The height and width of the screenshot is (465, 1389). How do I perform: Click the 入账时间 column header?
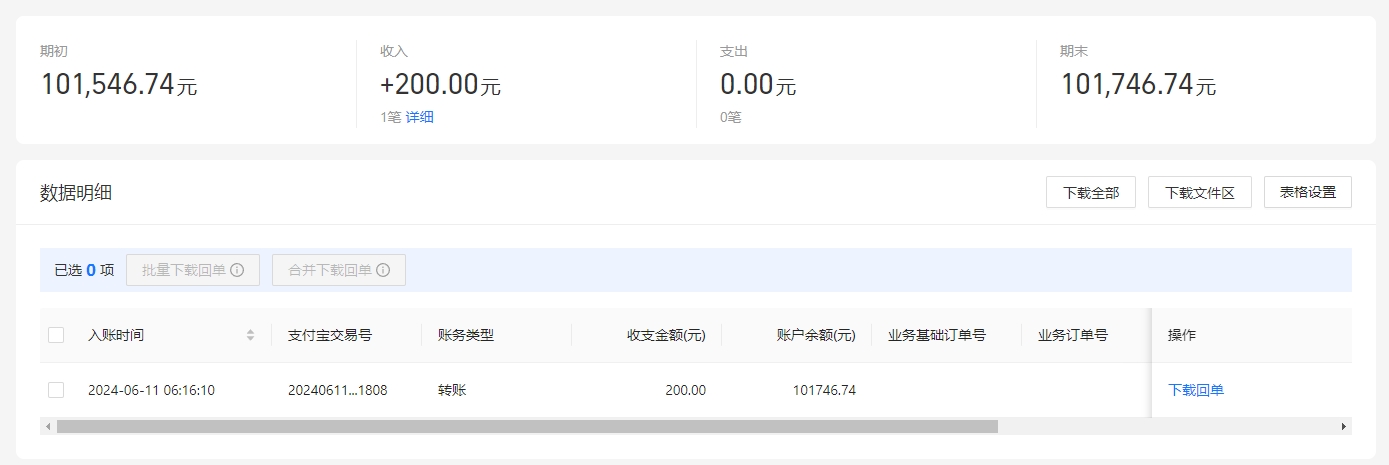point(116,335)
